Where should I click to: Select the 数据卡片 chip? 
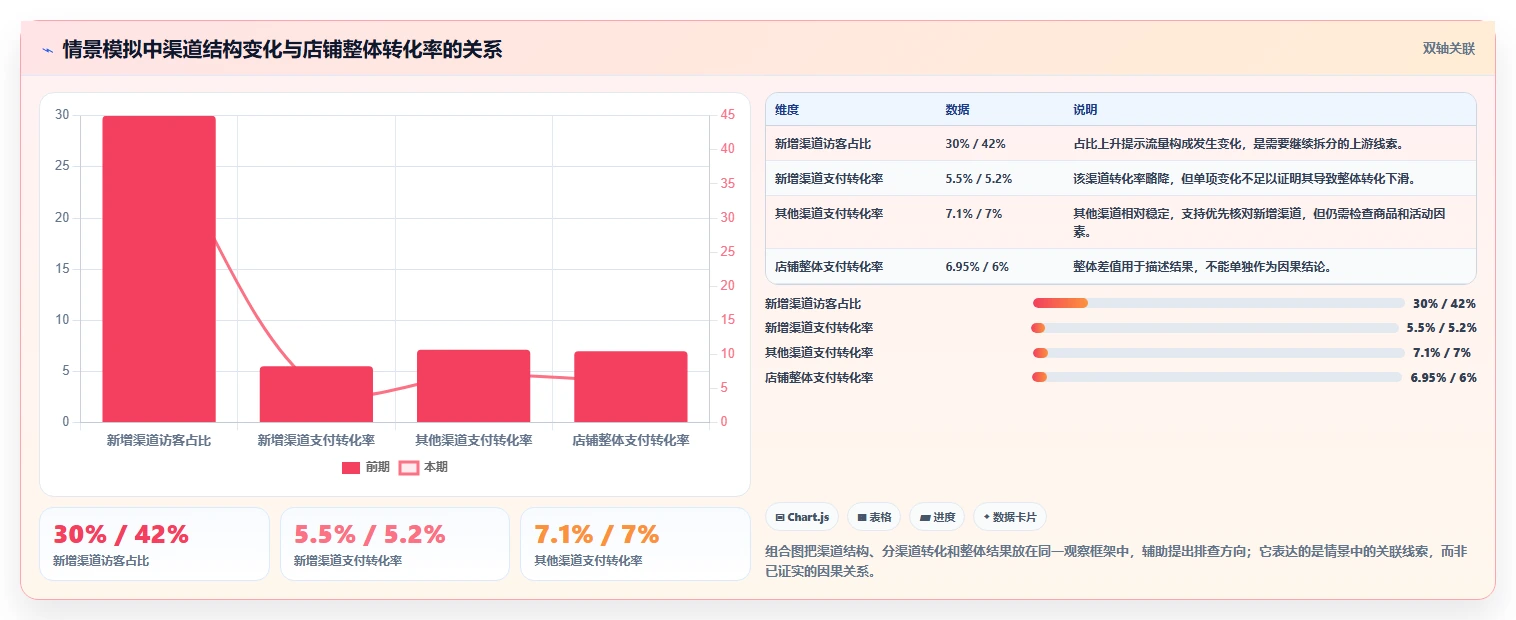(x=1010, y=517)
